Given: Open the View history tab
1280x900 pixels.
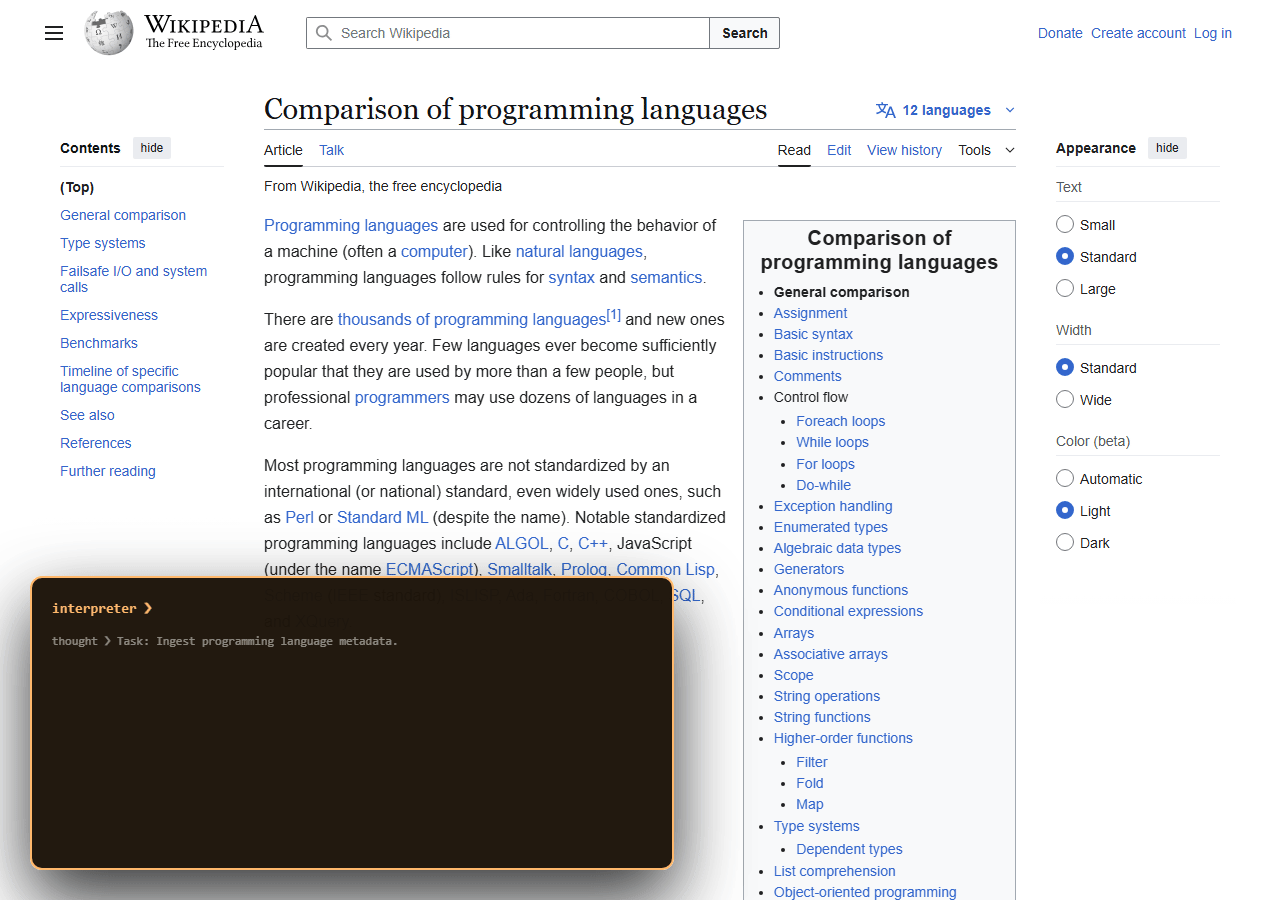Looking at the screenshot, I should (x=904, y=150).
